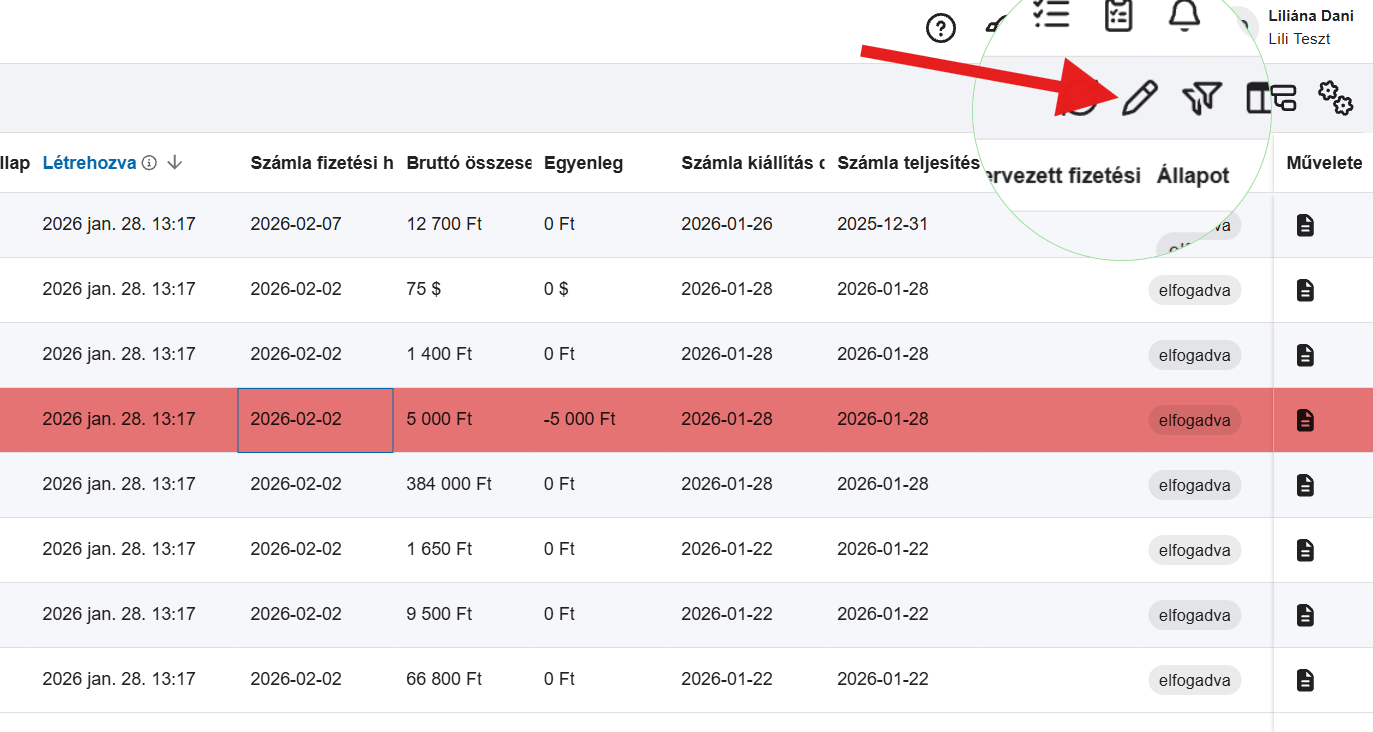This screenshot has width=1373, height=732.
Task: Click the Állapot column header
Action: click(x=1193, y=175)
